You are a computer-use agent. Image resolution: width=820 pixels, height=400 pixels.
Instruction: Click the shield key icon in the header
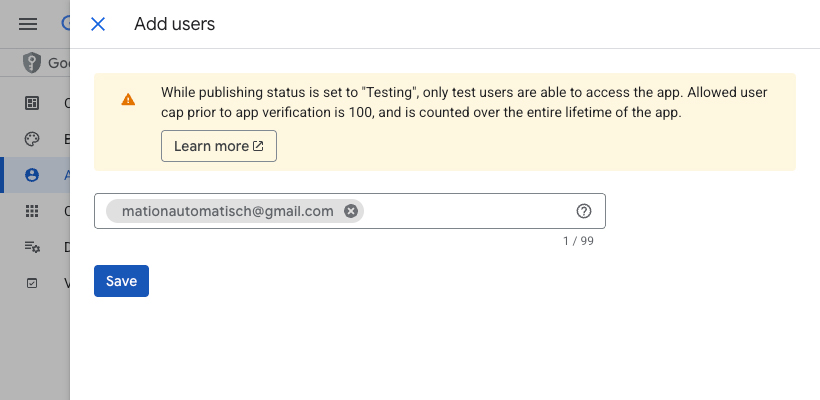click(32, 63)
